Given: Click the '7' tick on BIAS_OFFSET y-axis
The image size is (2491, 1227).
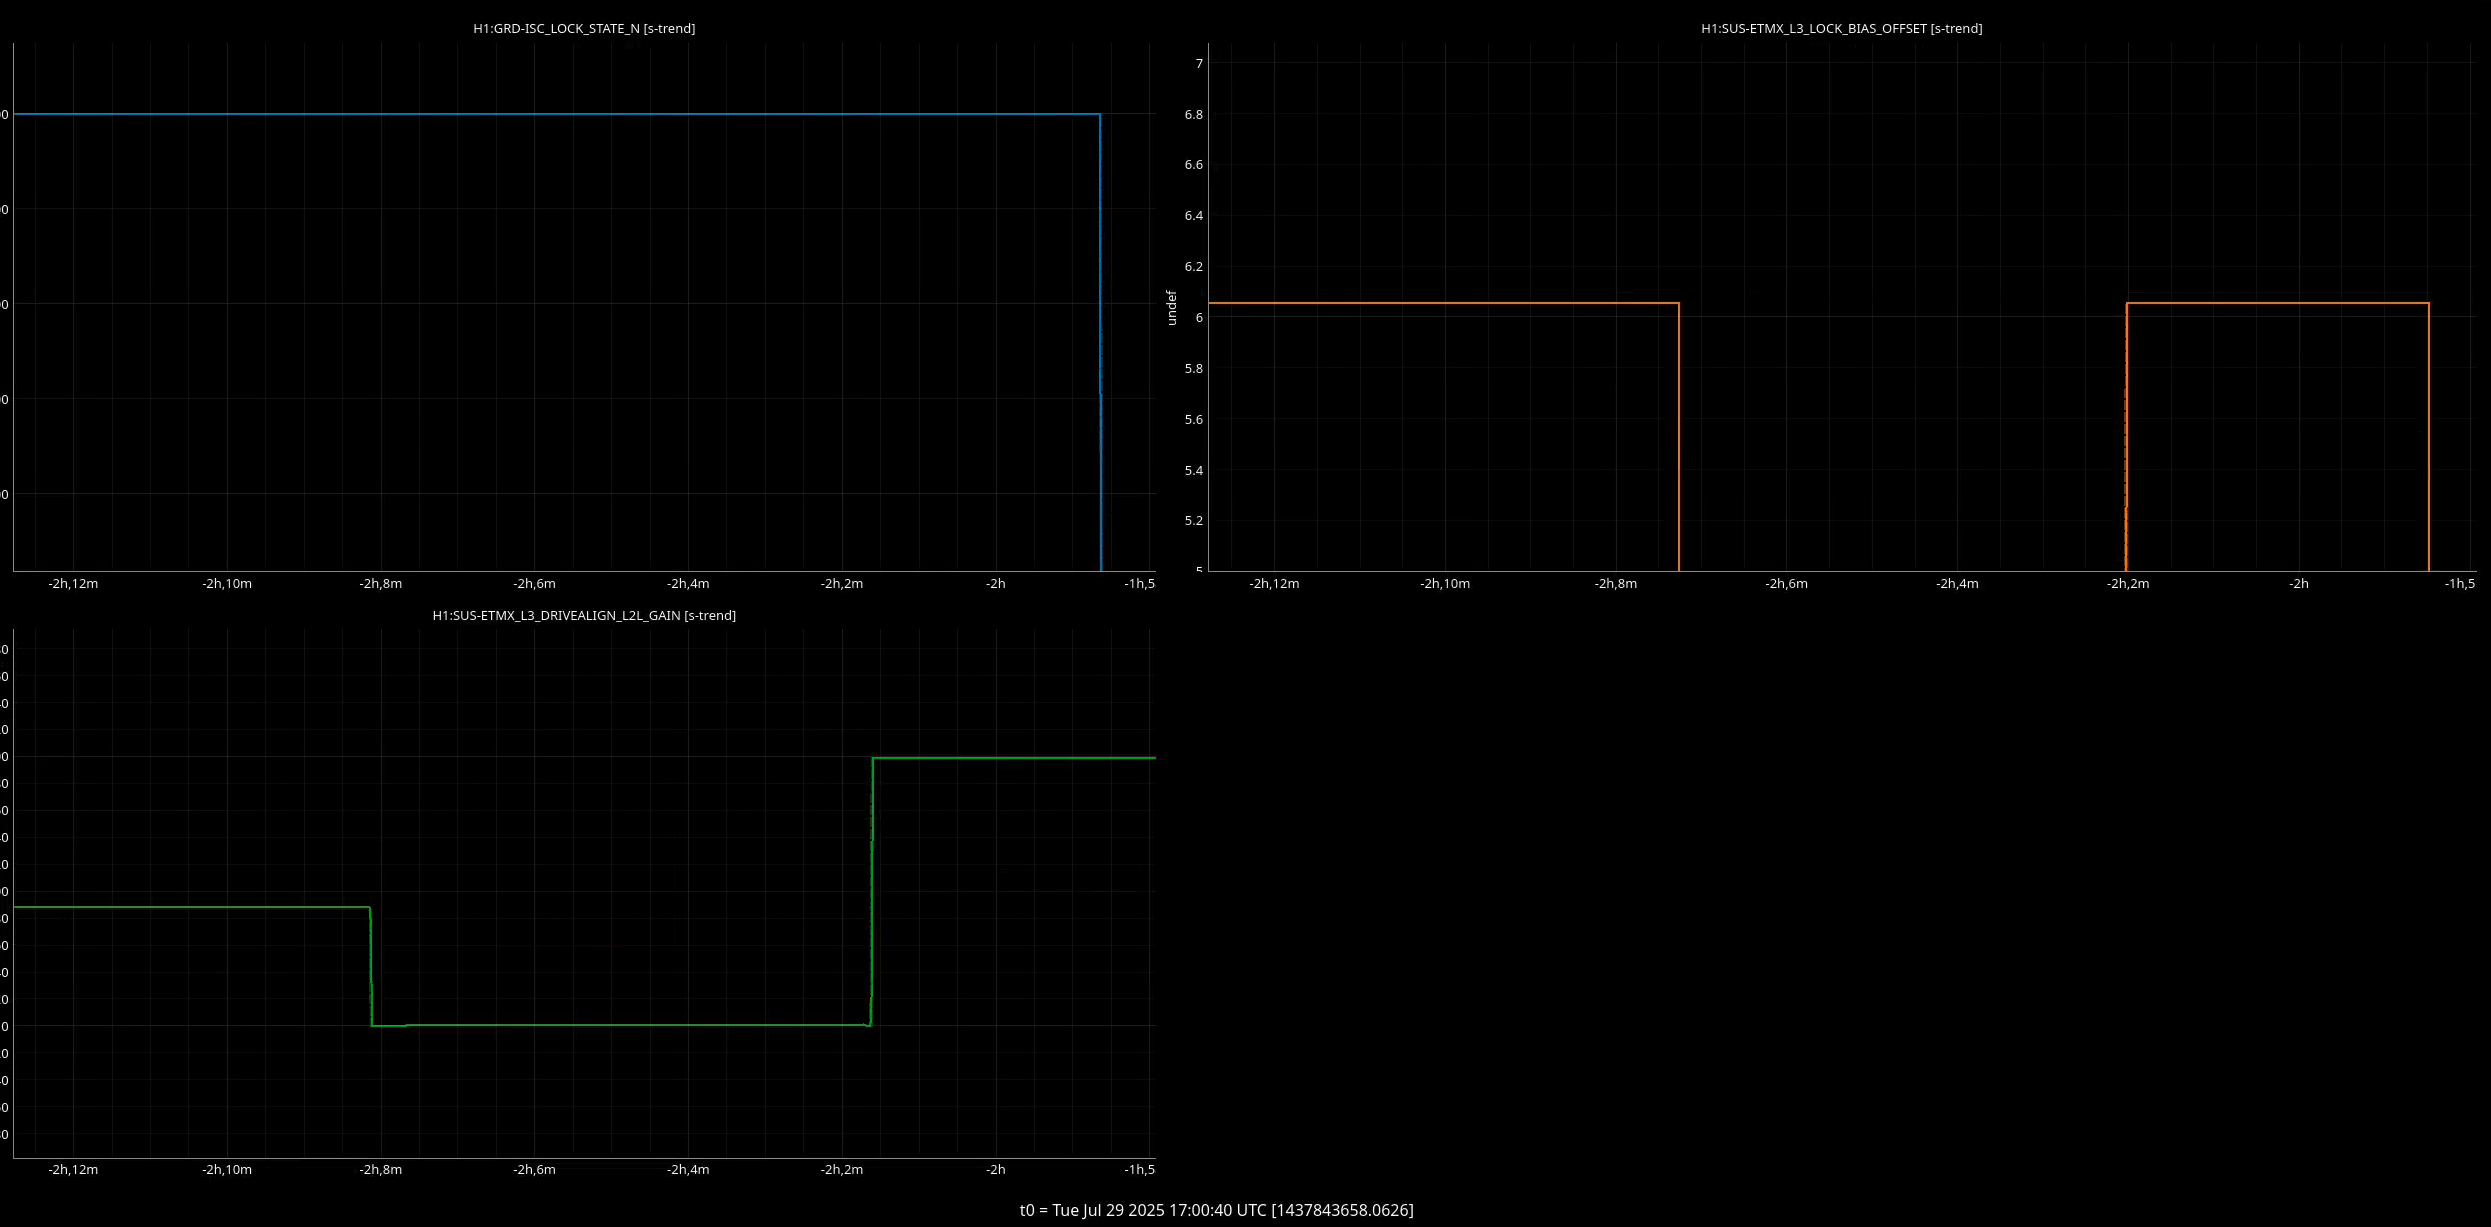Looking at the screenshot, I should tap(1199, 64).
